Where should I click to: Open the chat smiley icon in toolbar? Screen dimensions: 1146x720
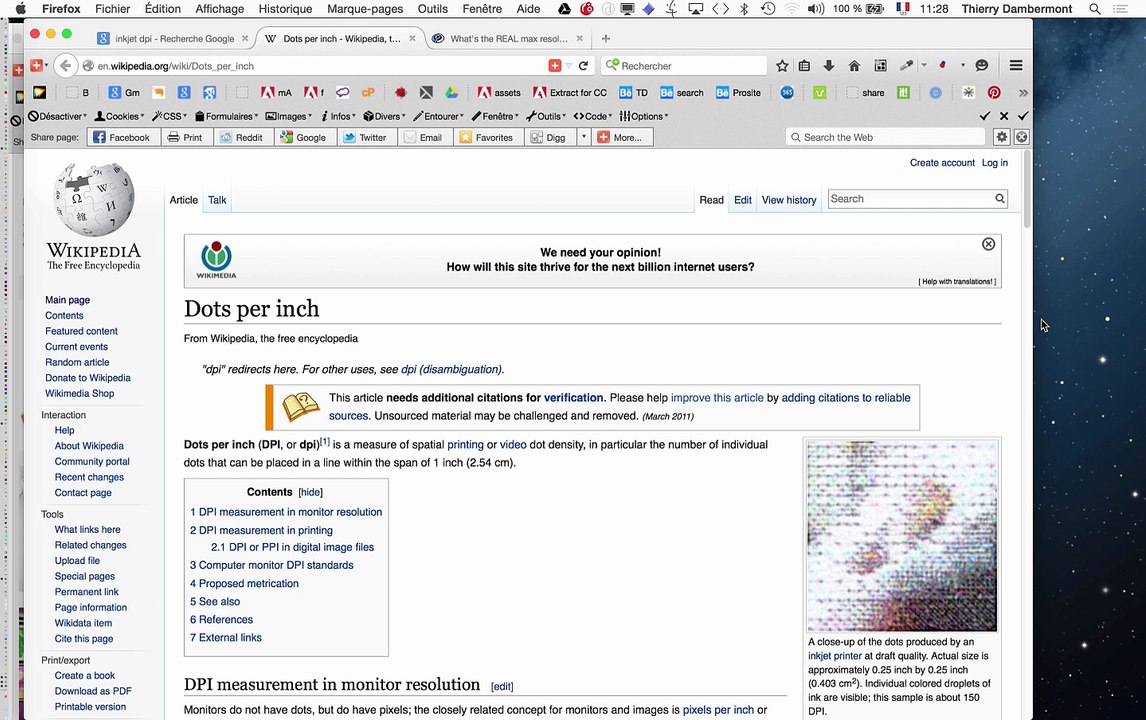[982, 65]
